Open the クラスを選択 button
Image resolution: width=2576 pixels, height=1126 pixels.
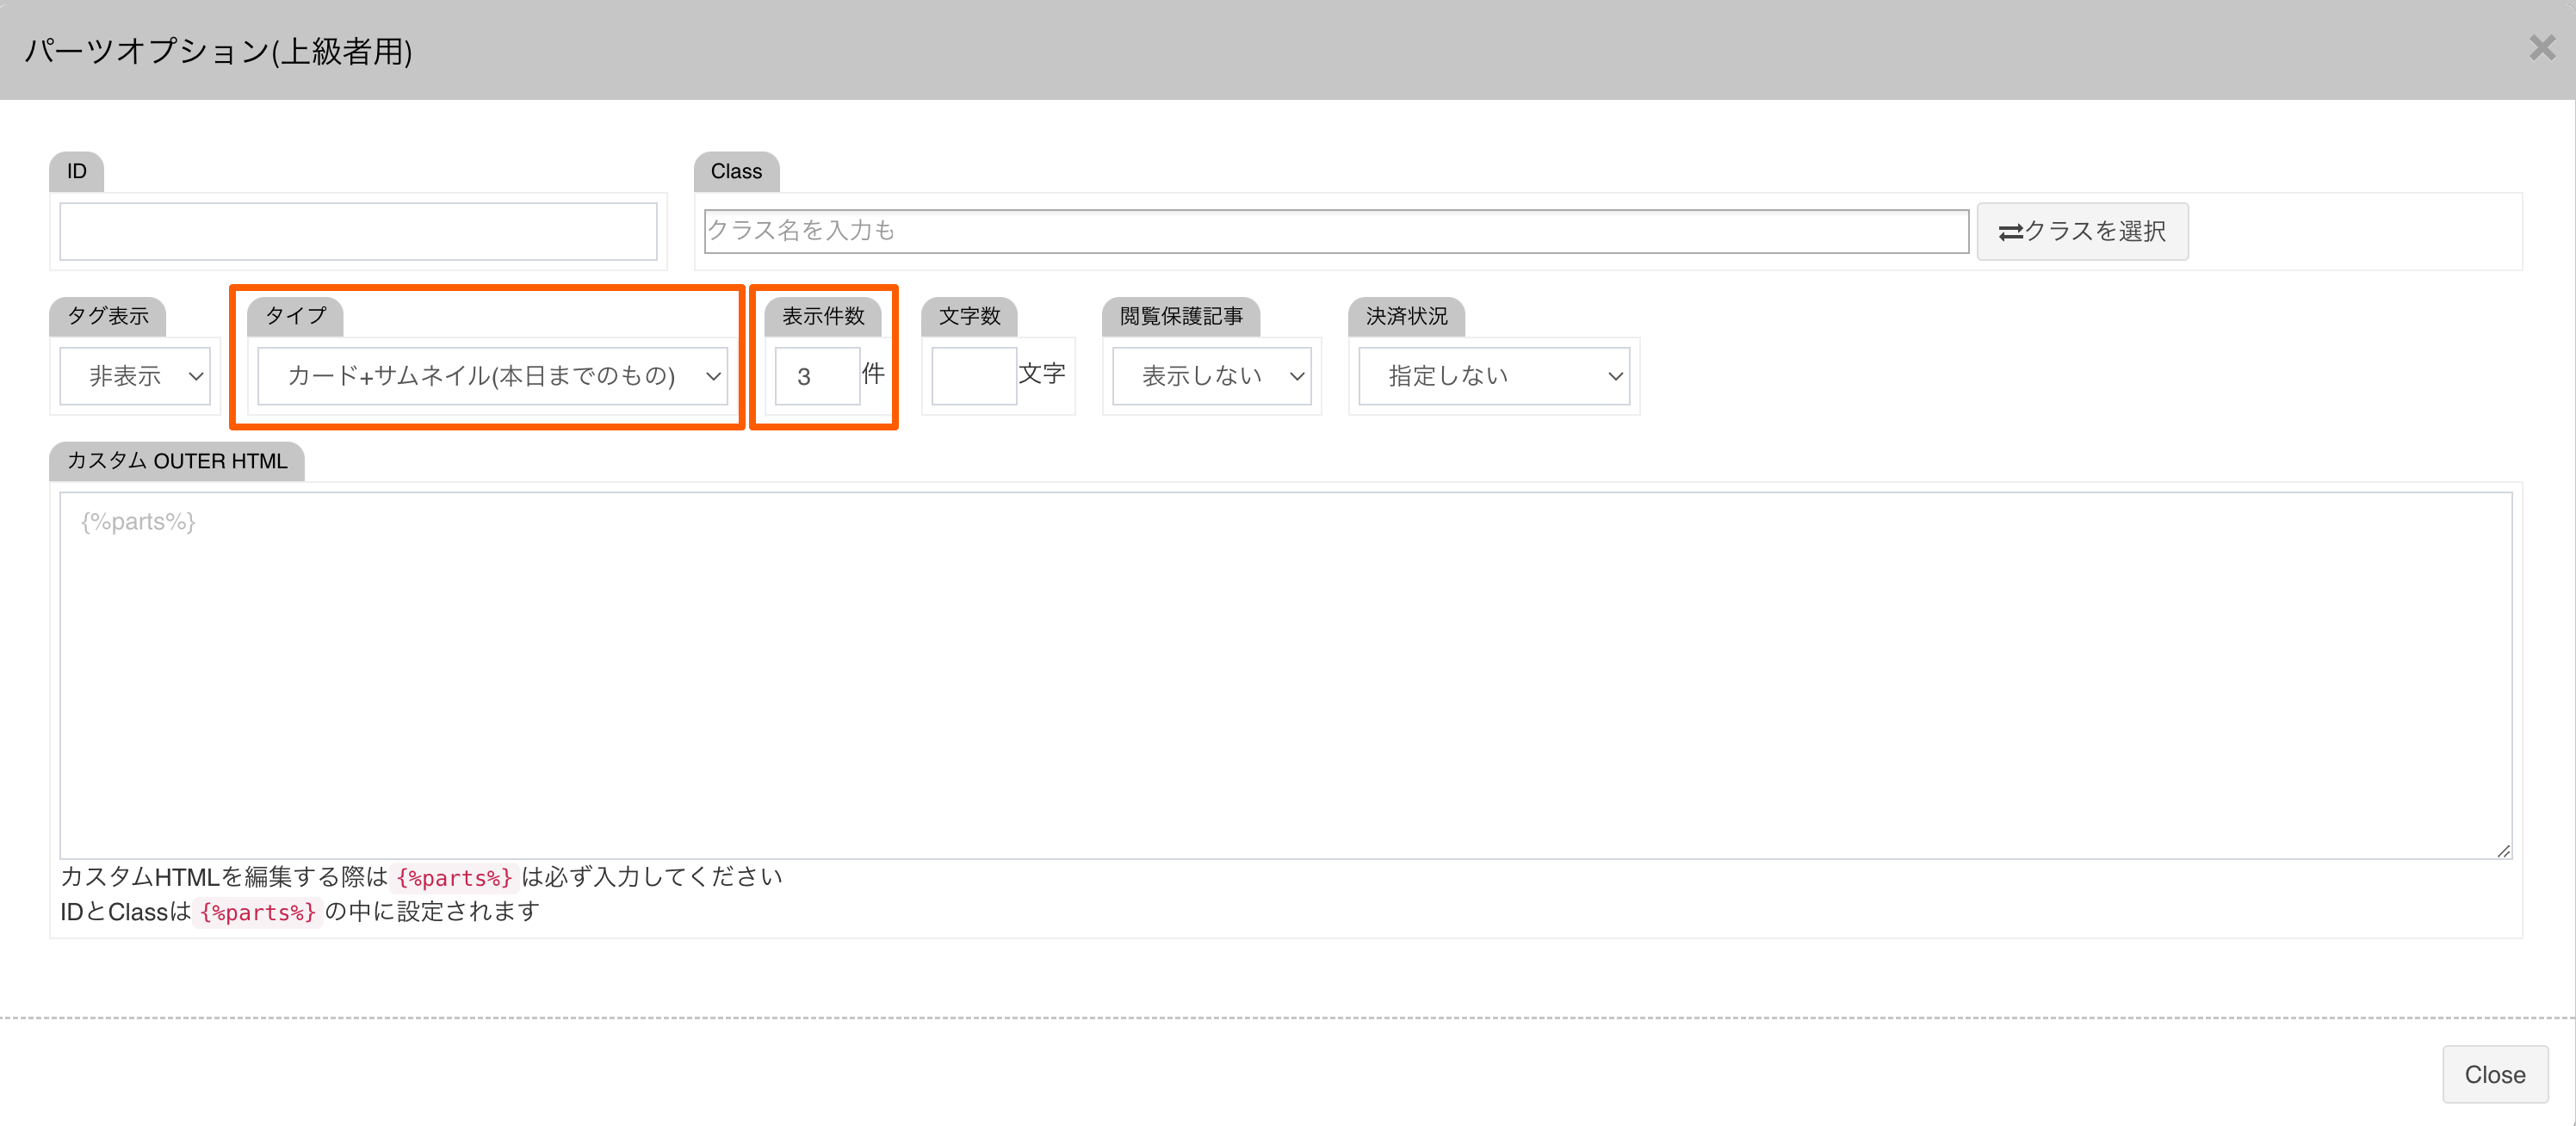pos(2082,231)
